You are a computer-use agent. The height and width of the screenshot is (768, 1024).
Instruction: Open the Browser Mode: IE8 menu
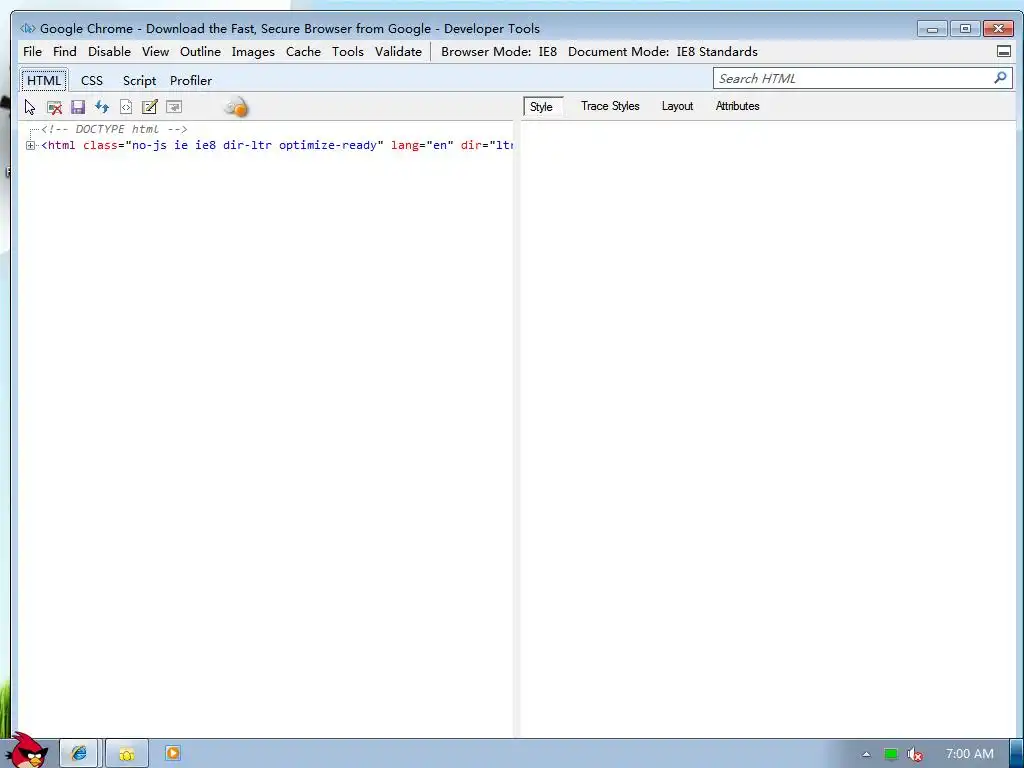pos(499,52)
